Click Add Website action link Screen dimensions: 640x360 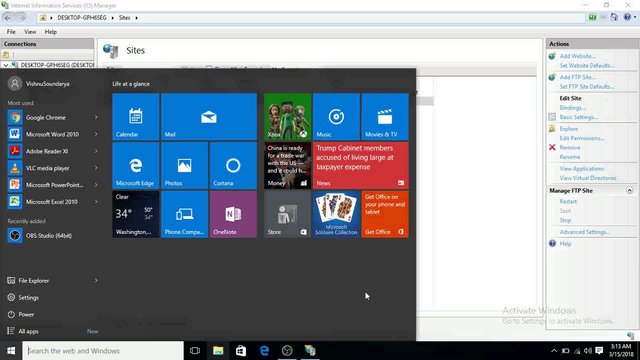577,56
